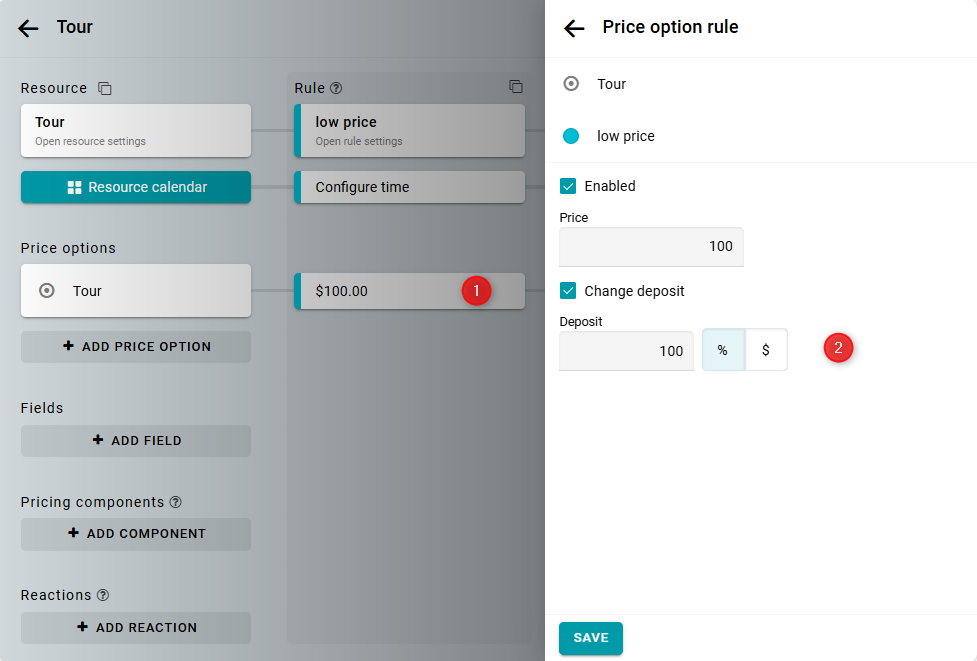Click the back arrow next to Tour title
Viewport: 977px width, 661px height.
pyautogui.click(x=28, y=28)
